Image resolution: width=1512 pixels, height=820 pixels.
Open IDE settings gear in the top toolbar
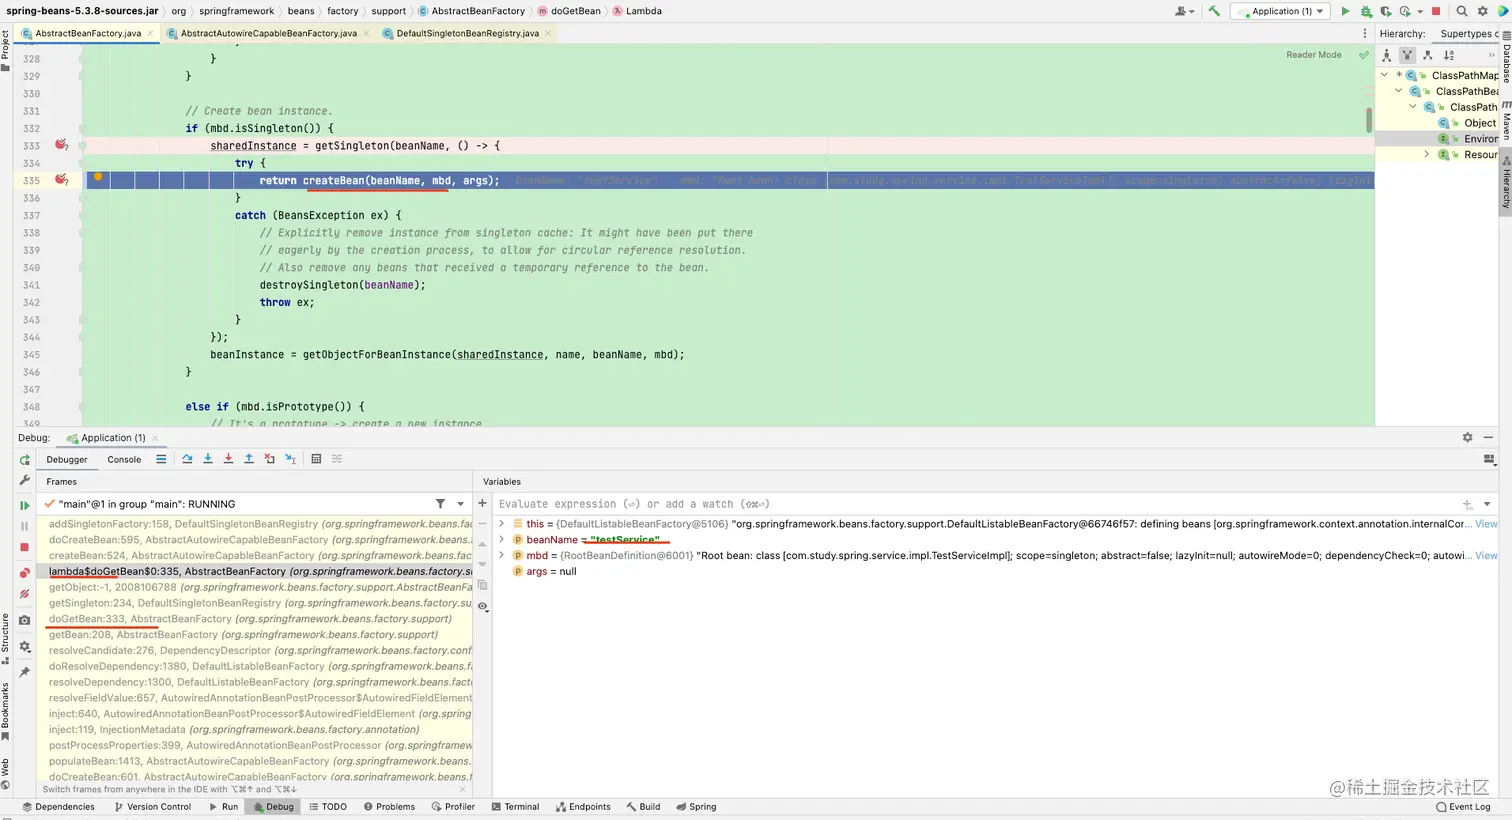point(1483,11)
